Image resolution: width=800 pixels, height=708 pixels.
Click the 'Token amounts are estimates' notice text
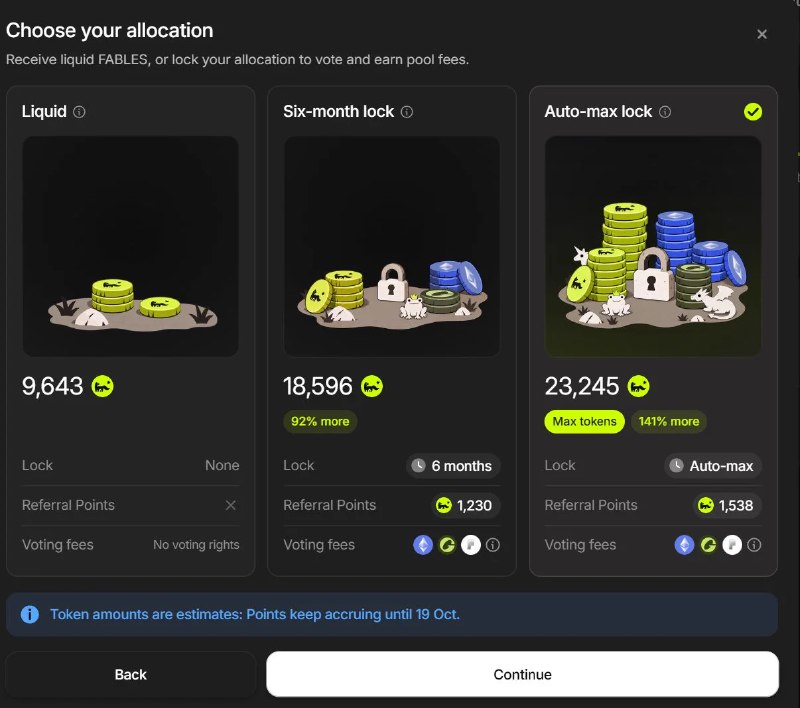(x=255, y=614)
